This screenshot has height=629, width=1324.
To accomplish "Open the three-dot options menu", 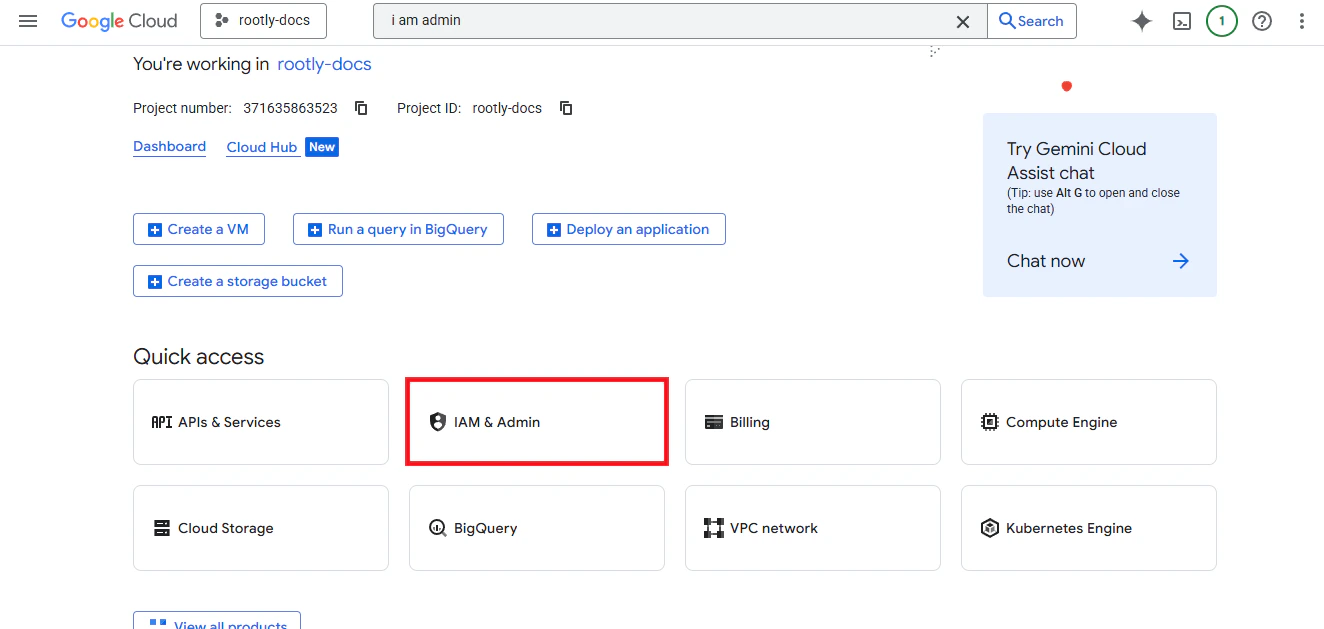I will coord(1301,20).
